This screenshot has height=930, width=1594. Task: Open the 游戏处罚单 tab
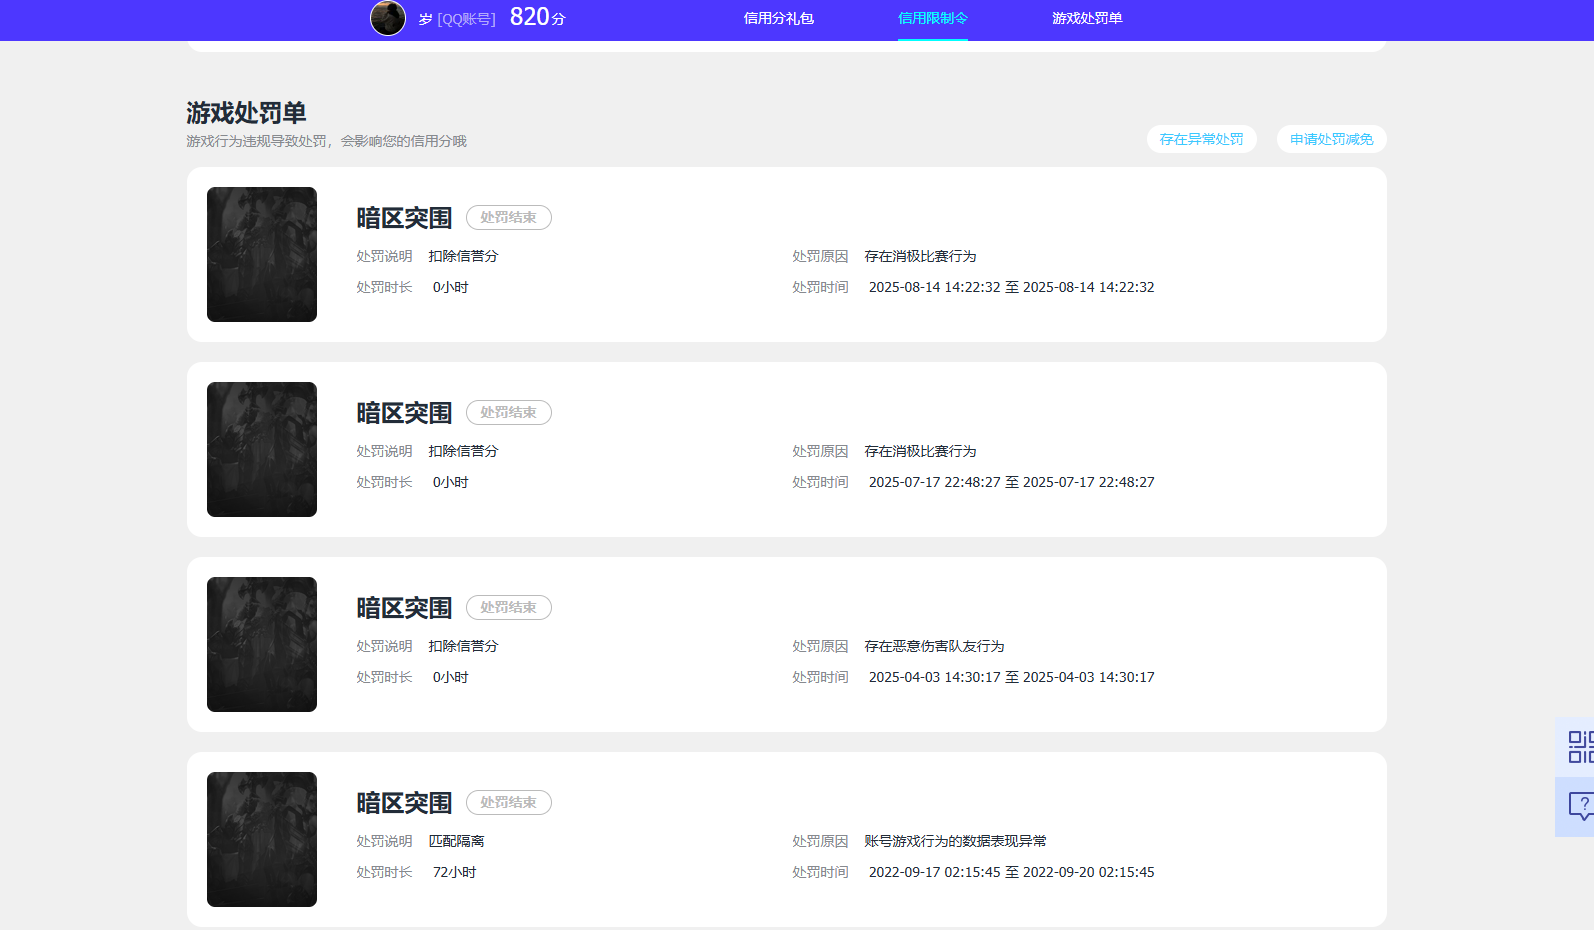[x=1086, y=18]
